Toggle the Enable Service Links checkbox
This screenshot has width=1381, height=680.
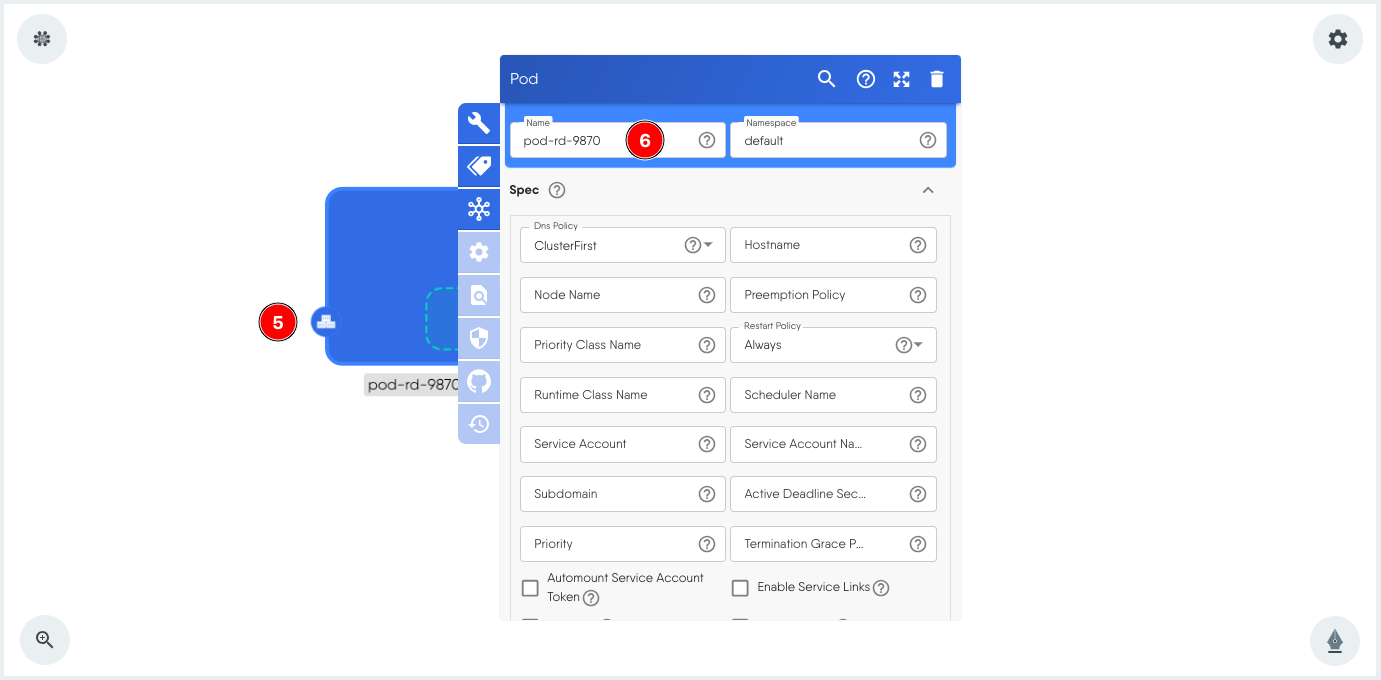740,588
